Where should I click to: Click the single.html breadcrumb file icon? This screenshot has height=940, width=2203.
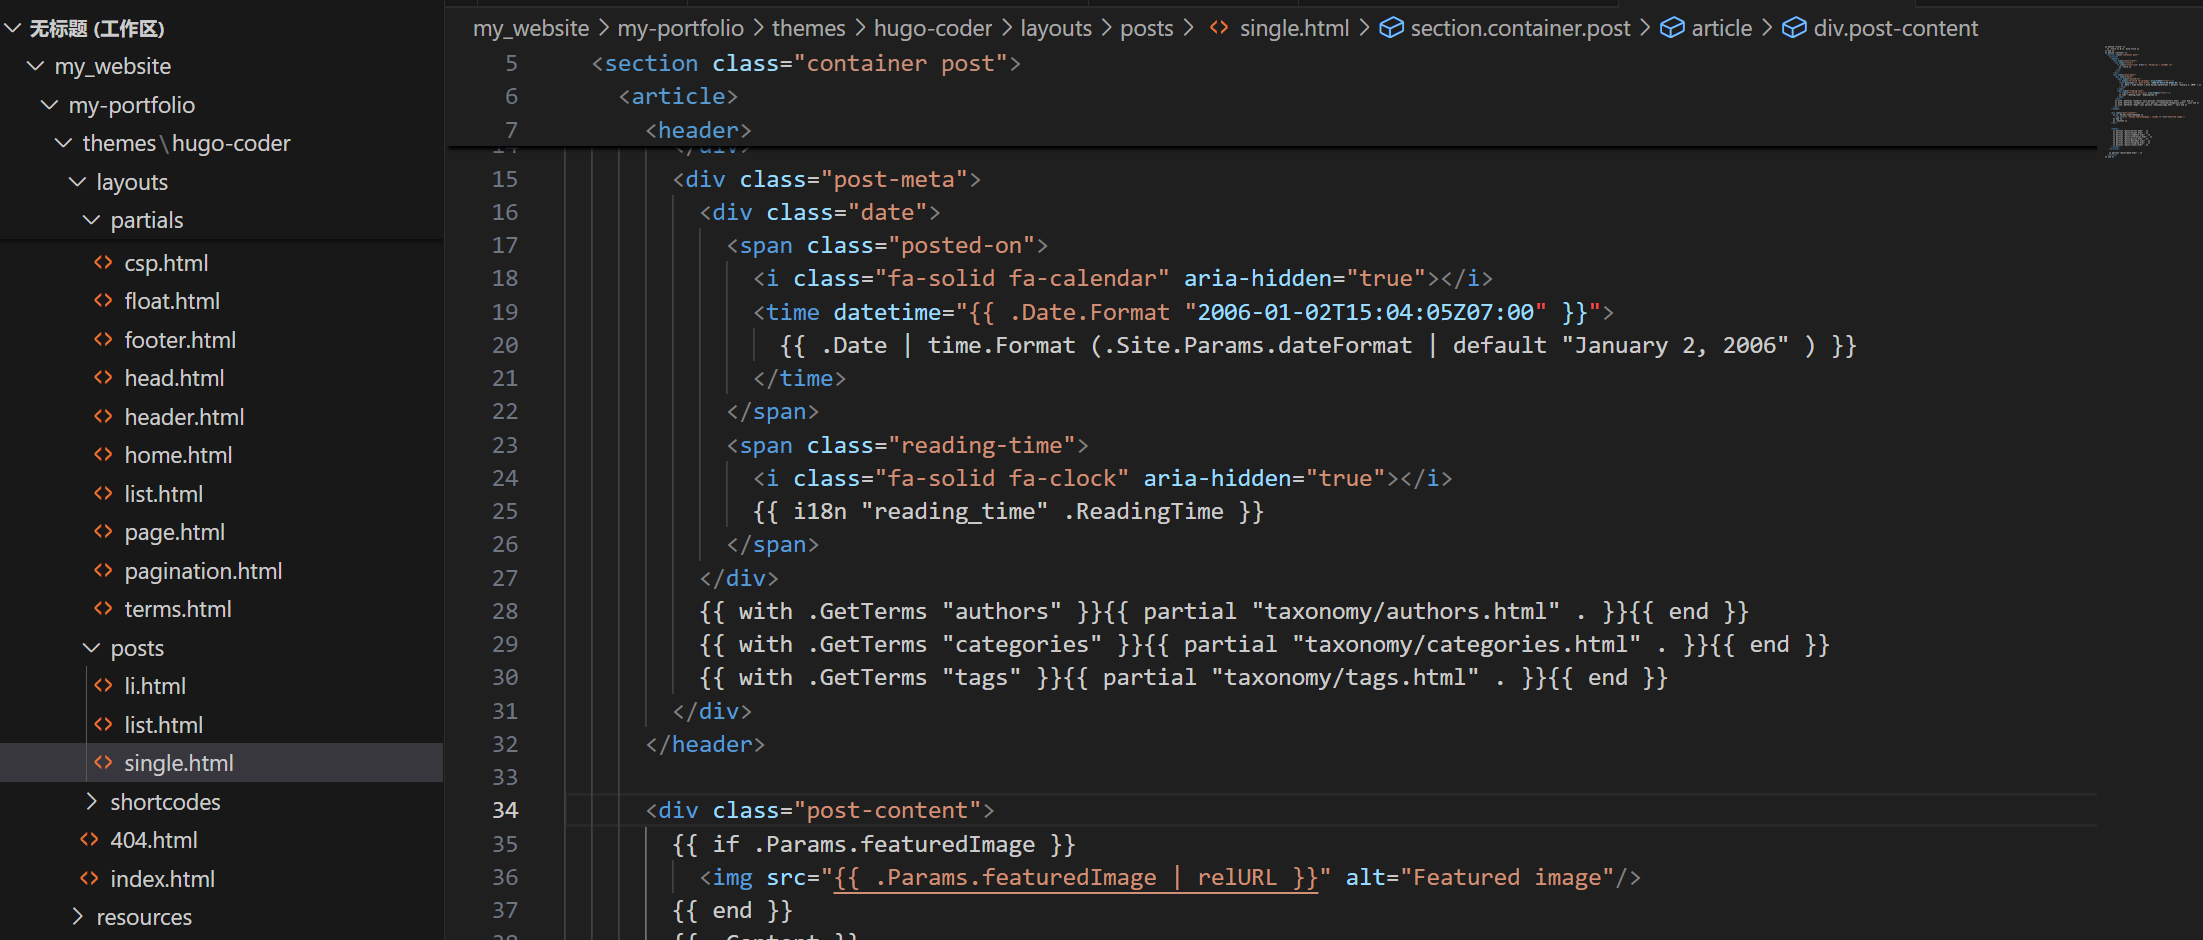pyautogui.click(x=1219, y=28)
